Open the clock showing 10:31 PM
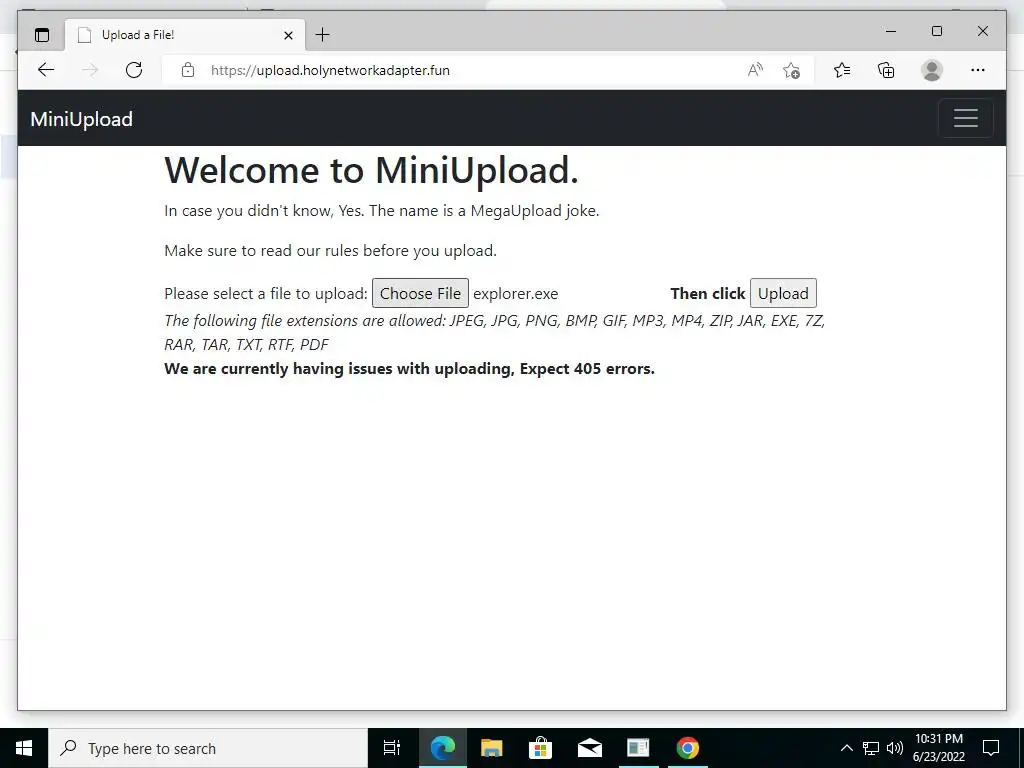The height and width of the screenshot is (768, 1024). 939,748
